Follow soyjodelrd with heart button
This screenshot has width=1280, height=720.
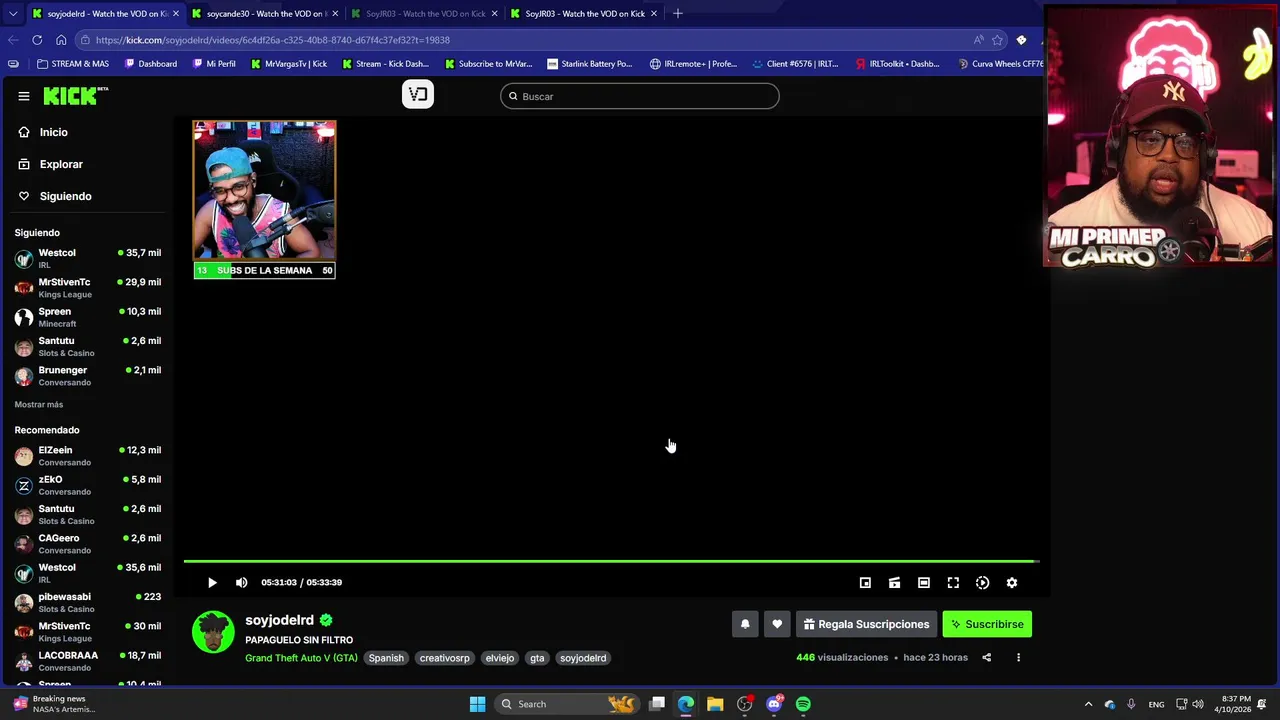pos(777,624)
